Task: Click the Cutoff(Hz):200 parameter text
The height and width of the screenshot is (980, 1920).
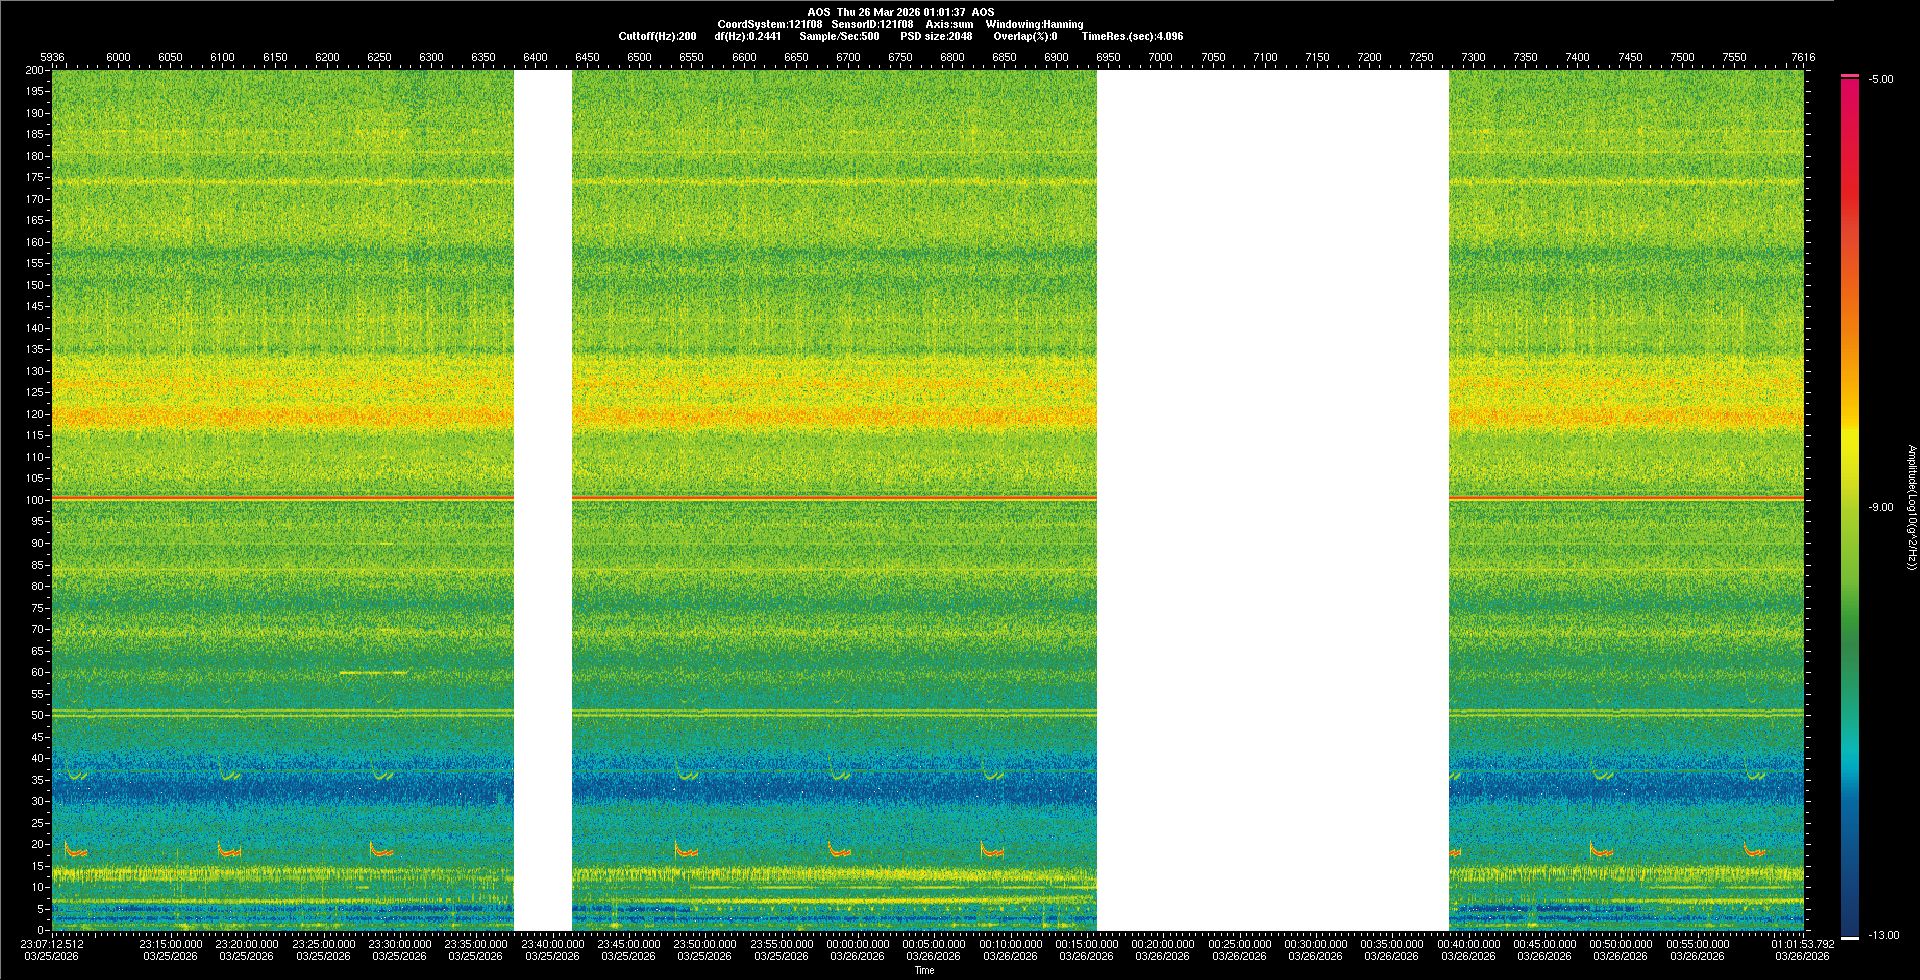Action: 657,36
